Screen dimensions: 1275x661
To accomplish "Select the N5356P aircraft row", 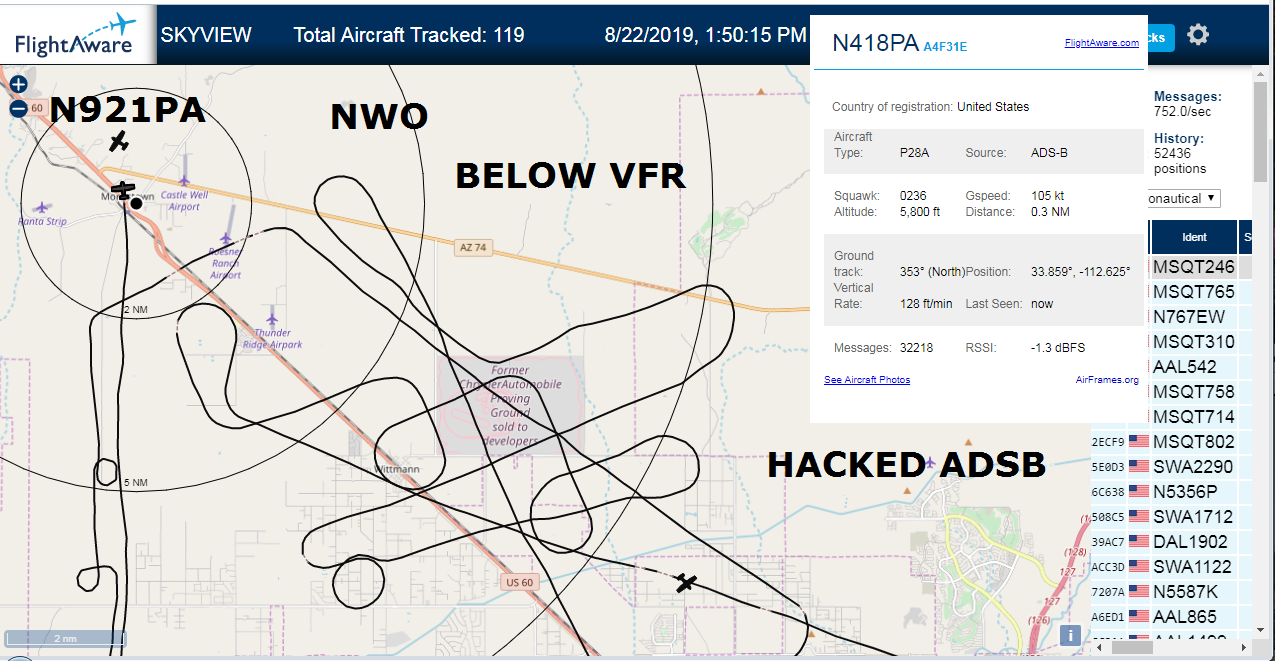I will (x=1166, y=492).
